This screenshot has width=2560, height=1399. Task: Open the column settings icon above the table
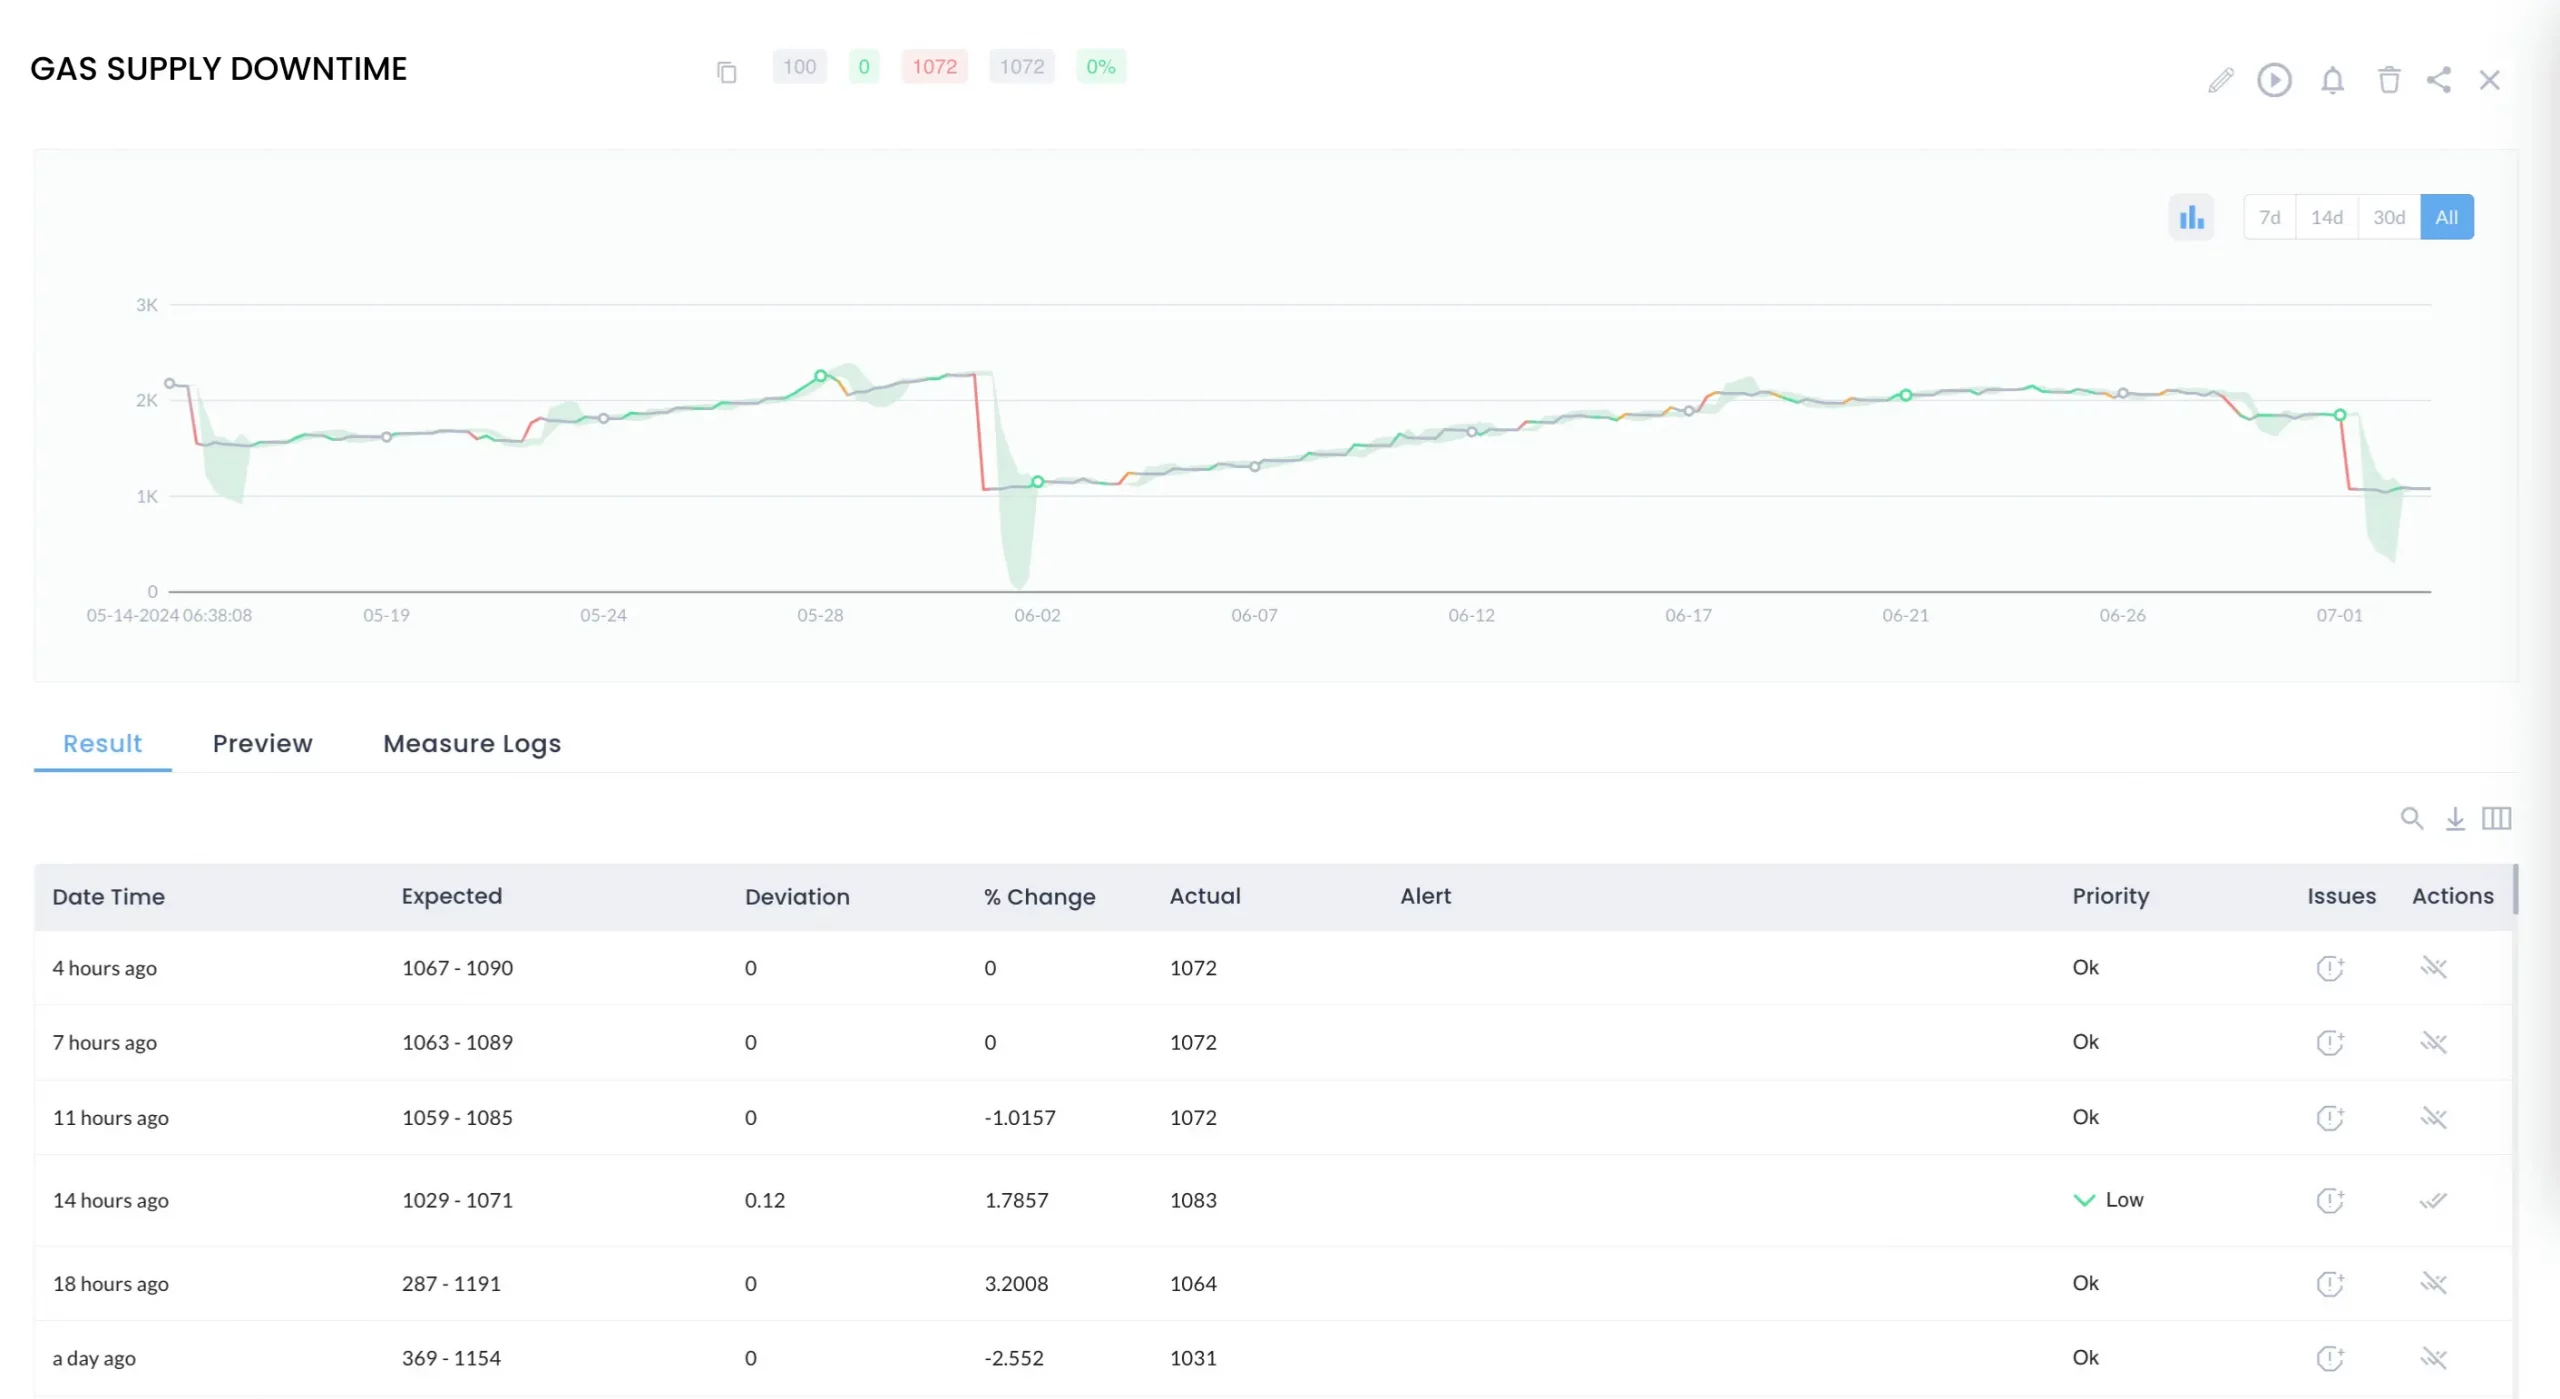[x=2497, y=818]
